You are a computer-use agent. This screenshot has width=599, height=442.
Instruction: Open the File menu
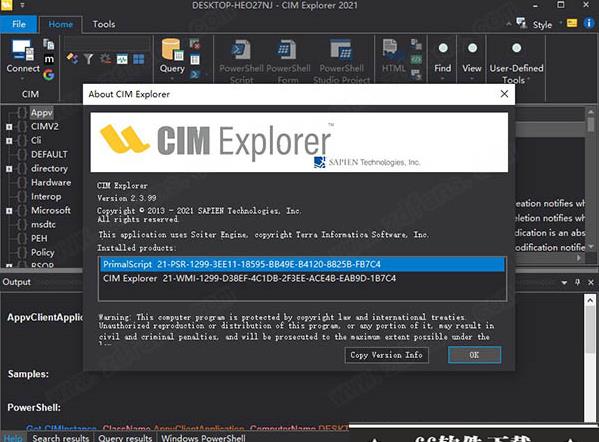pos(19,24)
